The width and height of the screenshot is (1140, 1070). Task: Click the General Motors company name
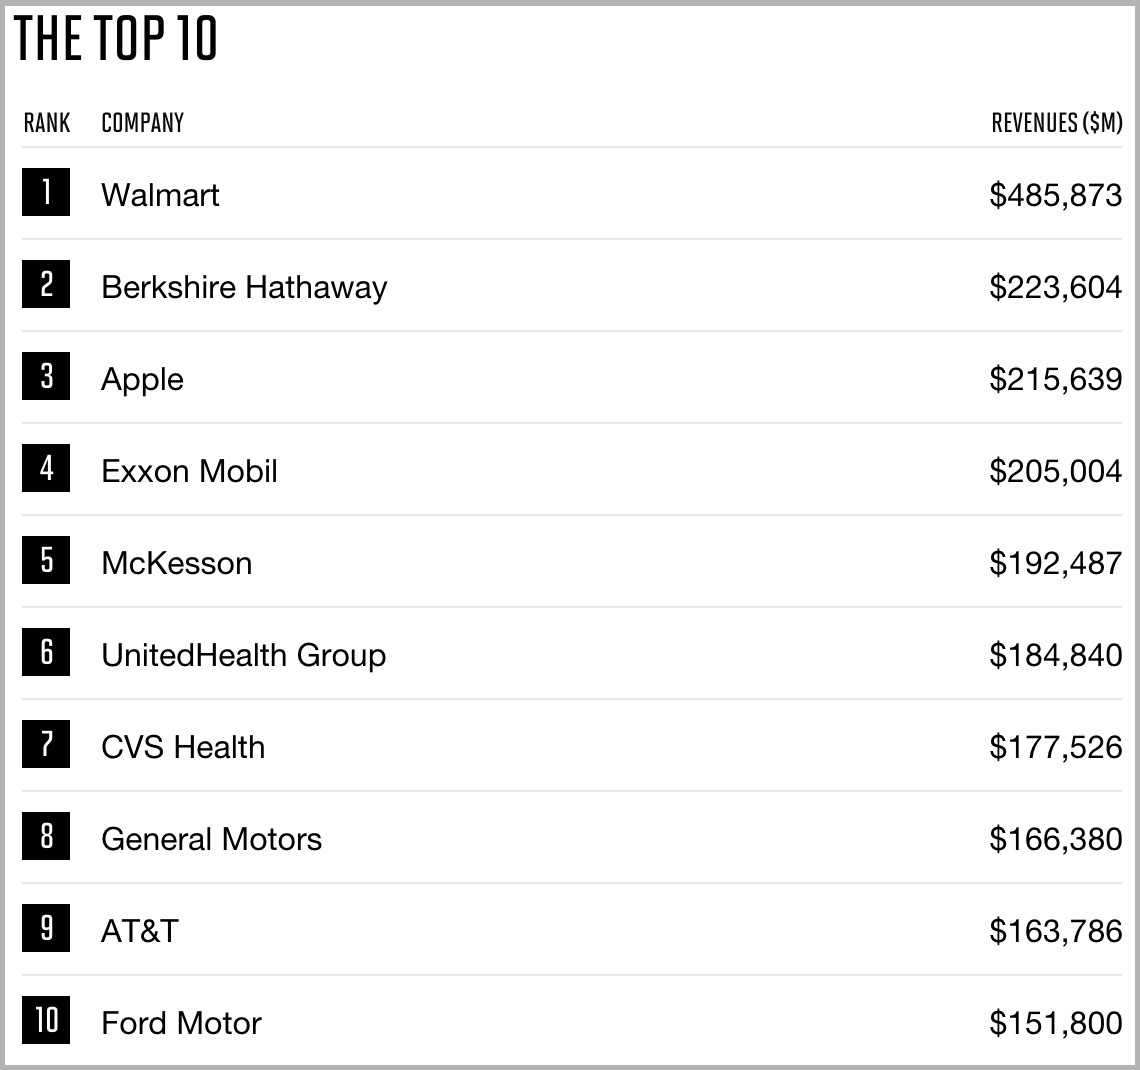pos(212,840)
